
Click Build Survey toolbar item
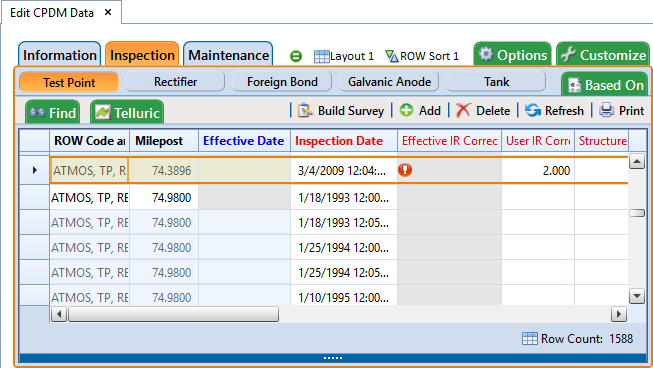tap(341, 111)
